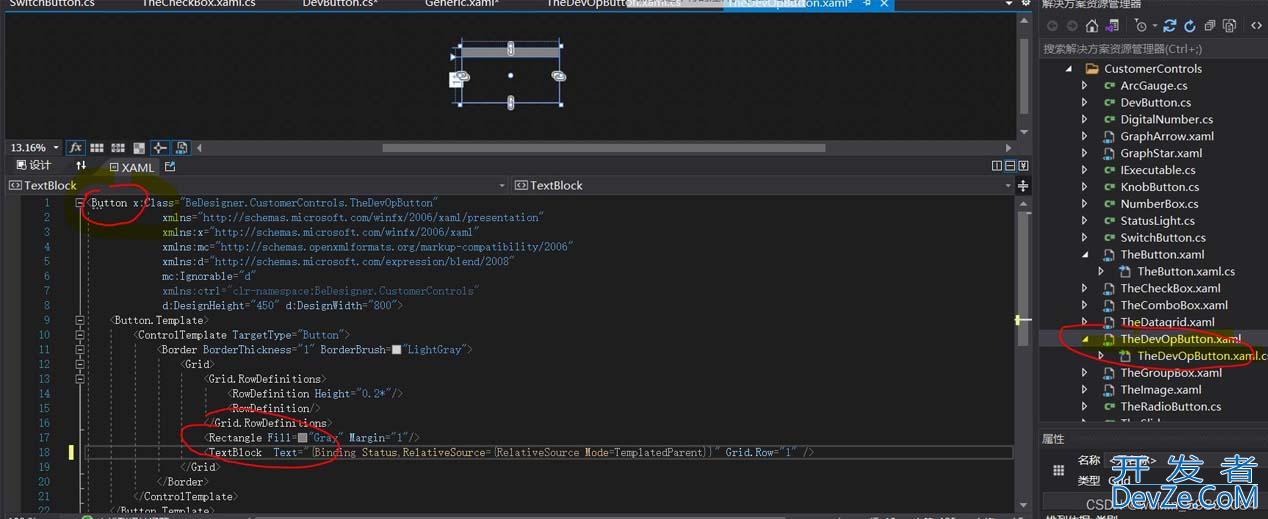The width and height of the screenshot is (1268, 519).
Task: Swap design and XAML panes
Action: (81, 166)
